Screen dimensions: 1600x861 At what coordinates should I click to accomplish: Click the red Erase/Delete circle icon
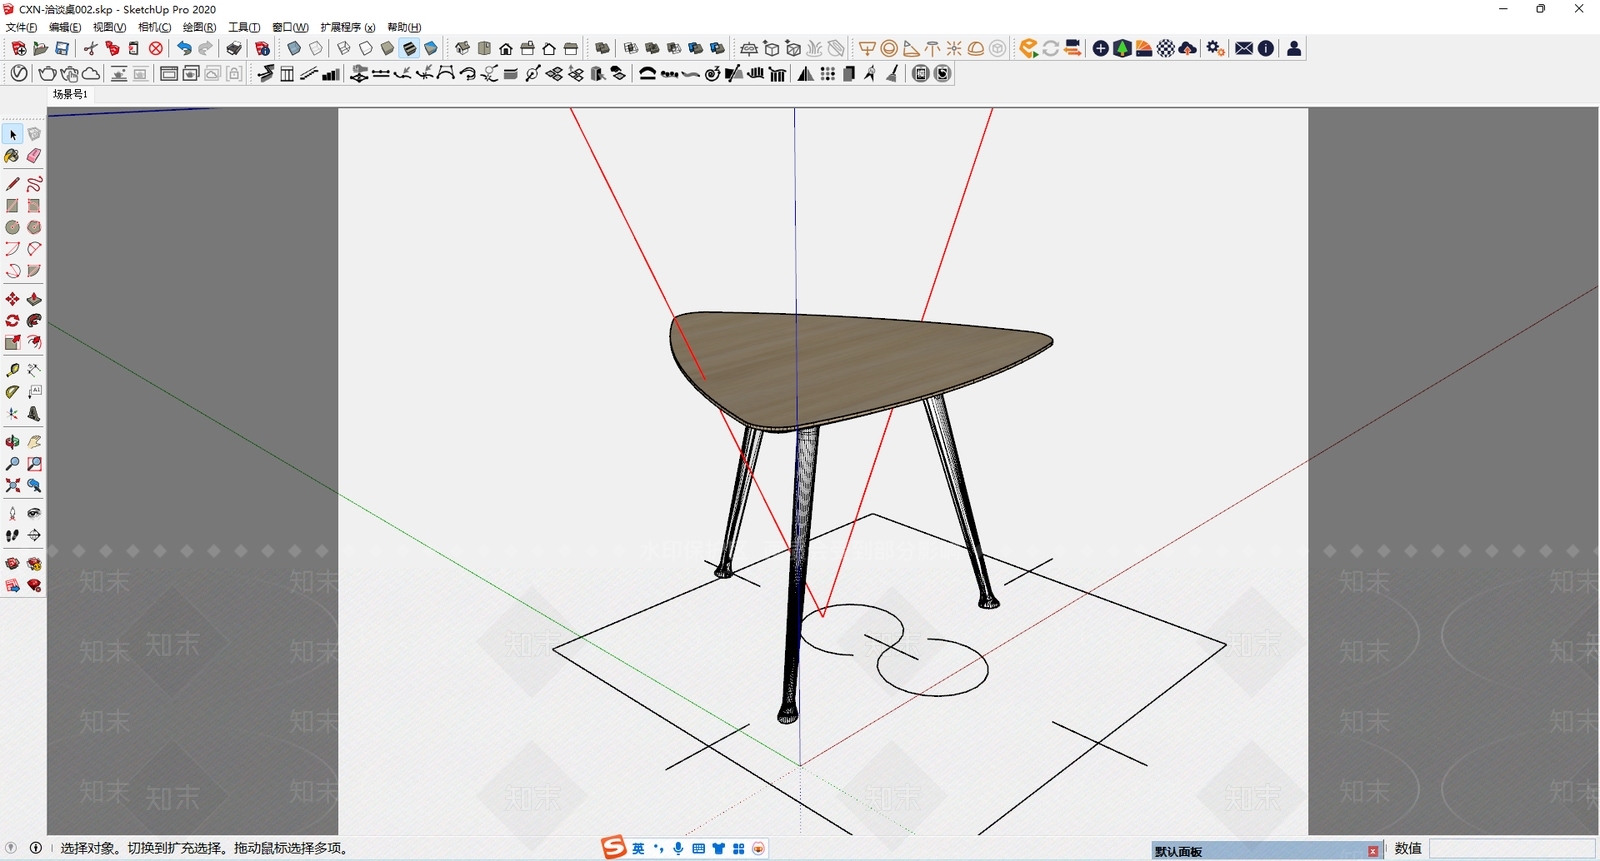156,48
